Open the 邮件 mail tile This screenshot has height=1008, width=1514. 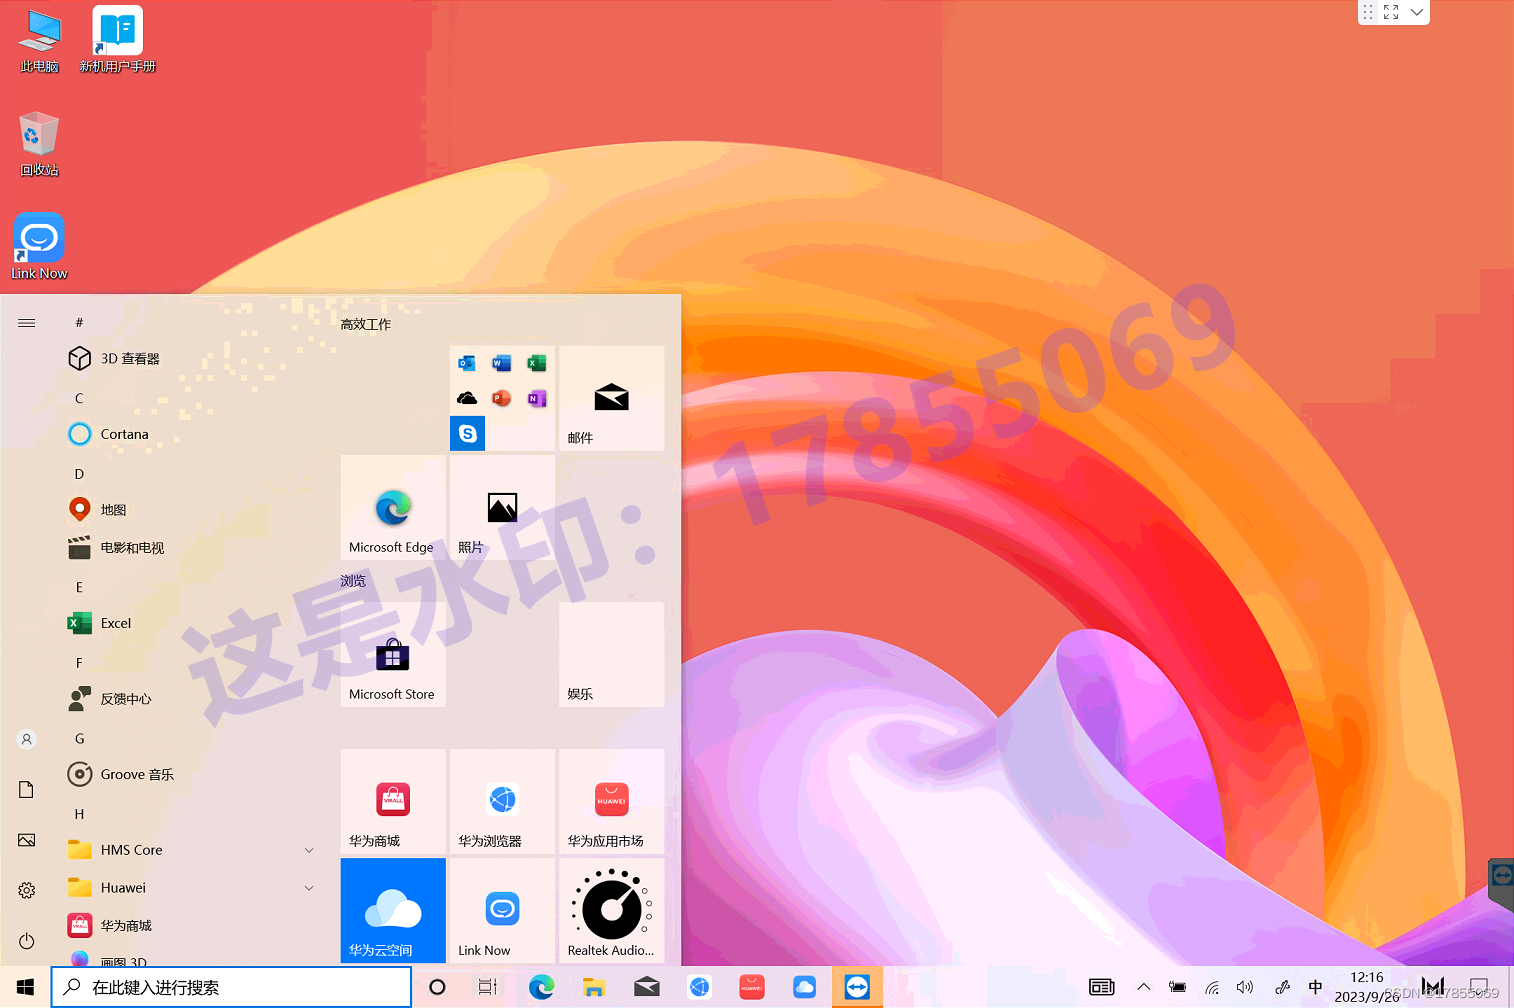coord(612,398)
